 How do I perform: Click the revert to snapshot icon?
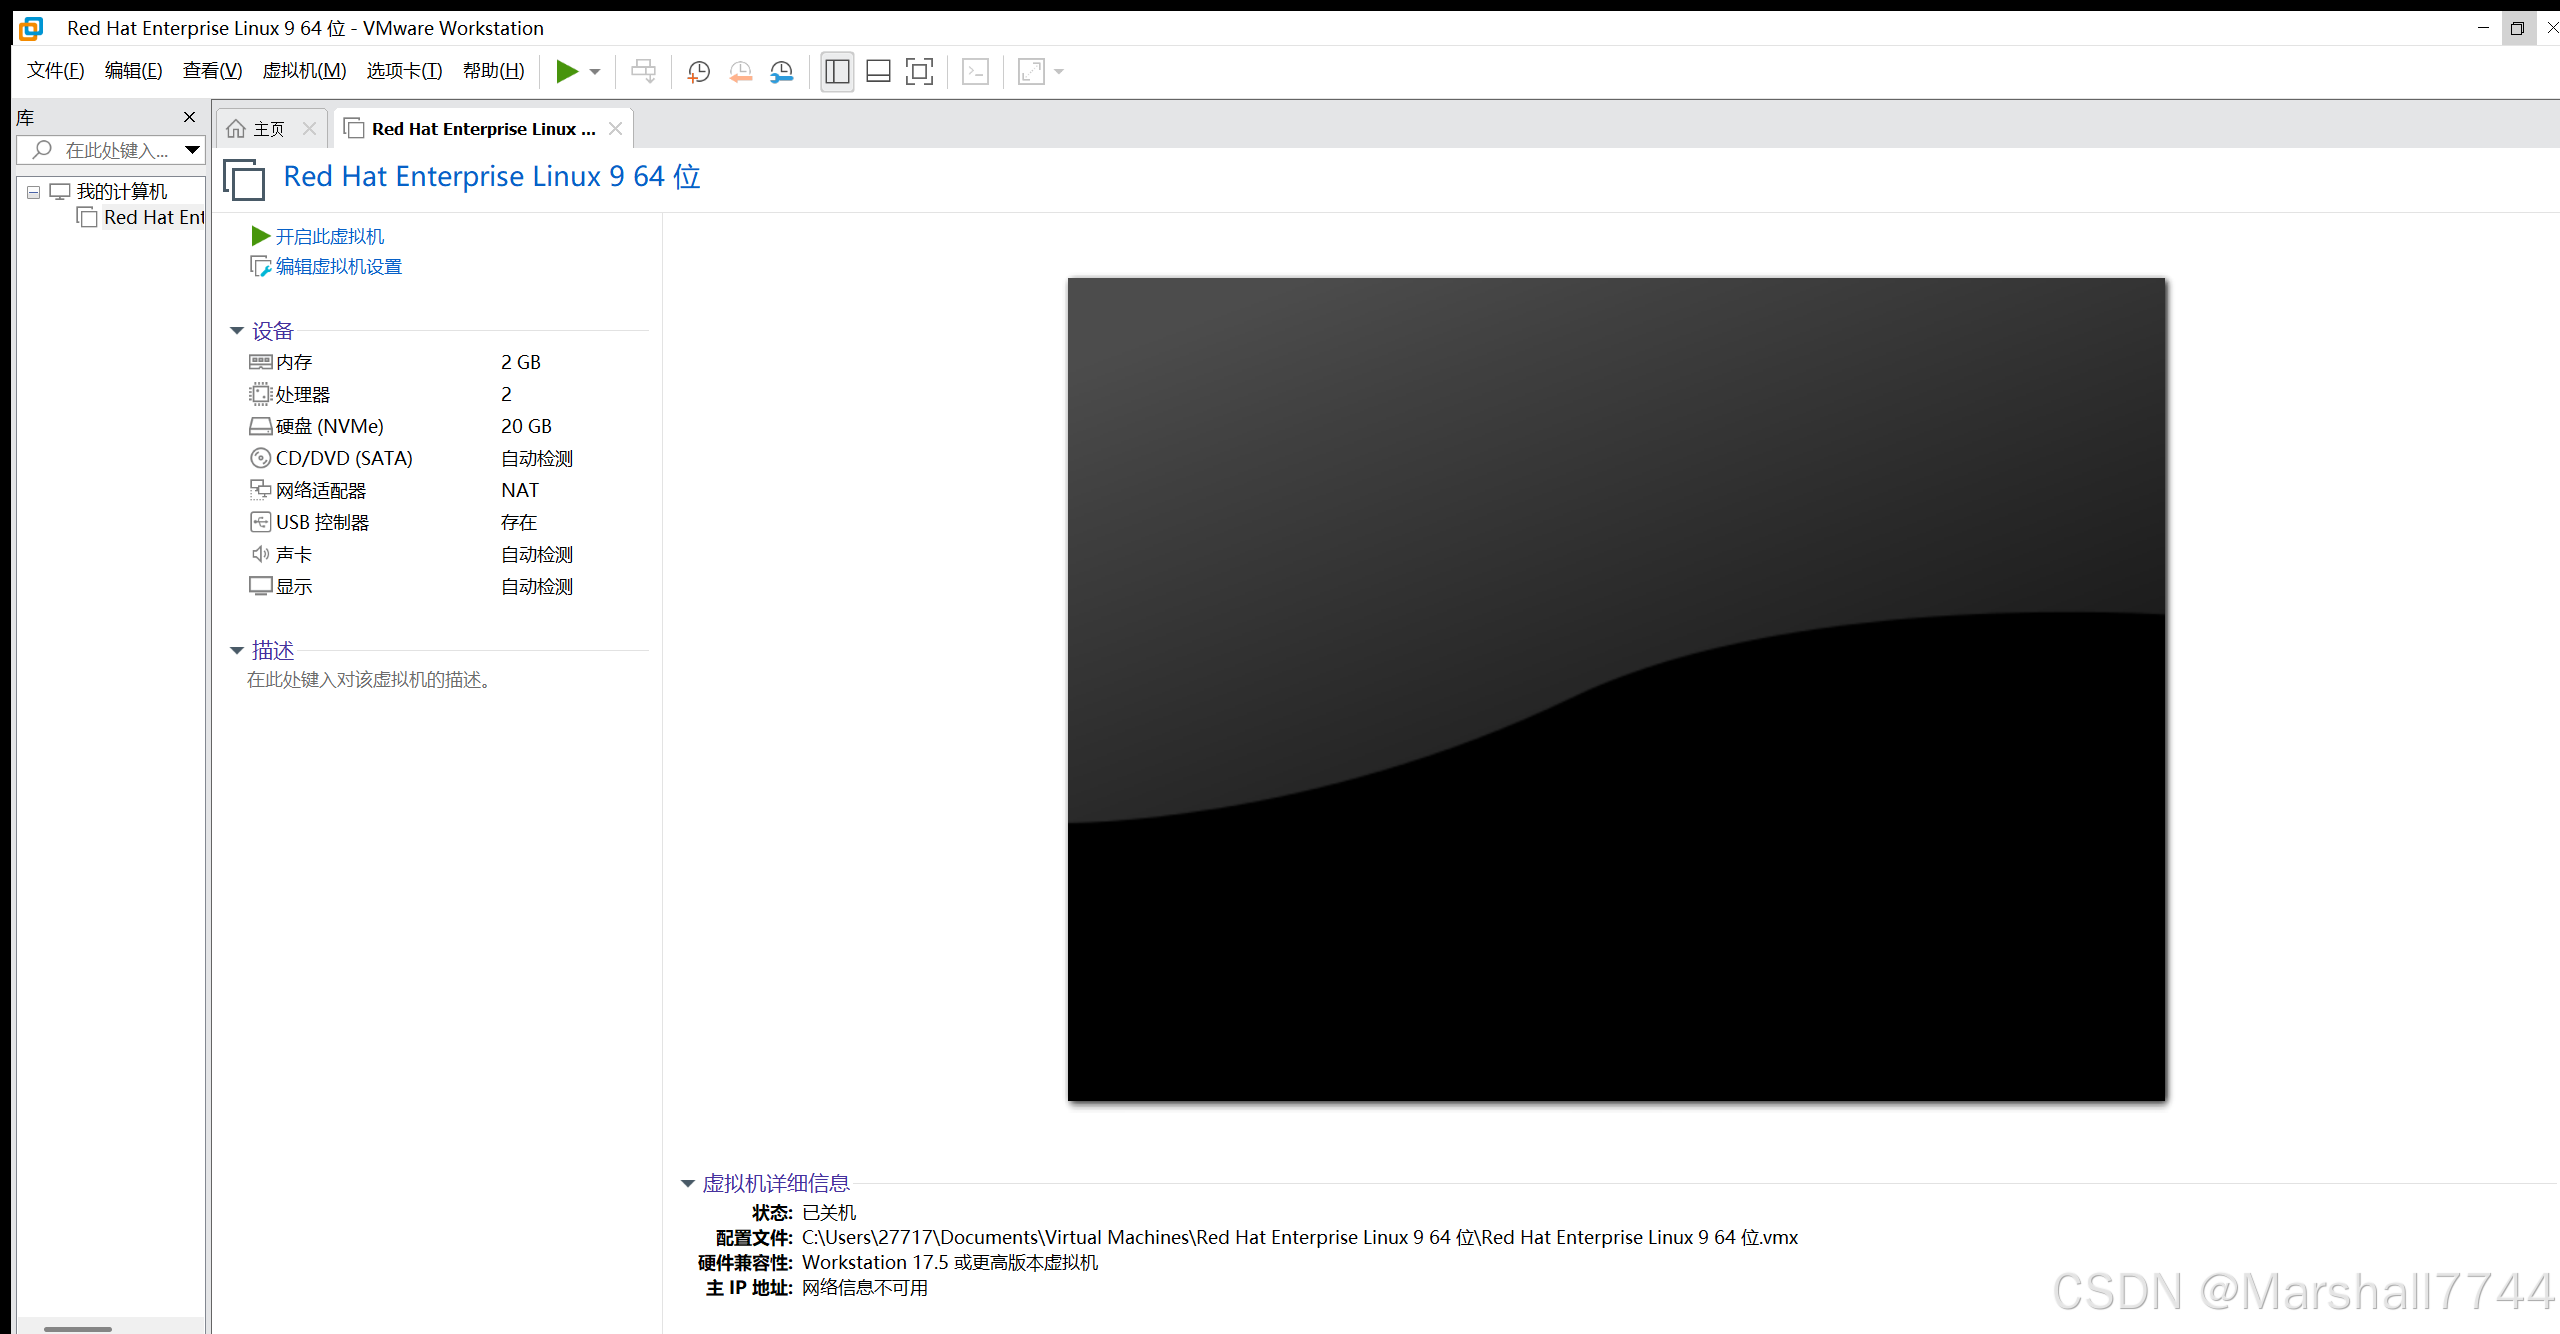click(x=740, y=72)
